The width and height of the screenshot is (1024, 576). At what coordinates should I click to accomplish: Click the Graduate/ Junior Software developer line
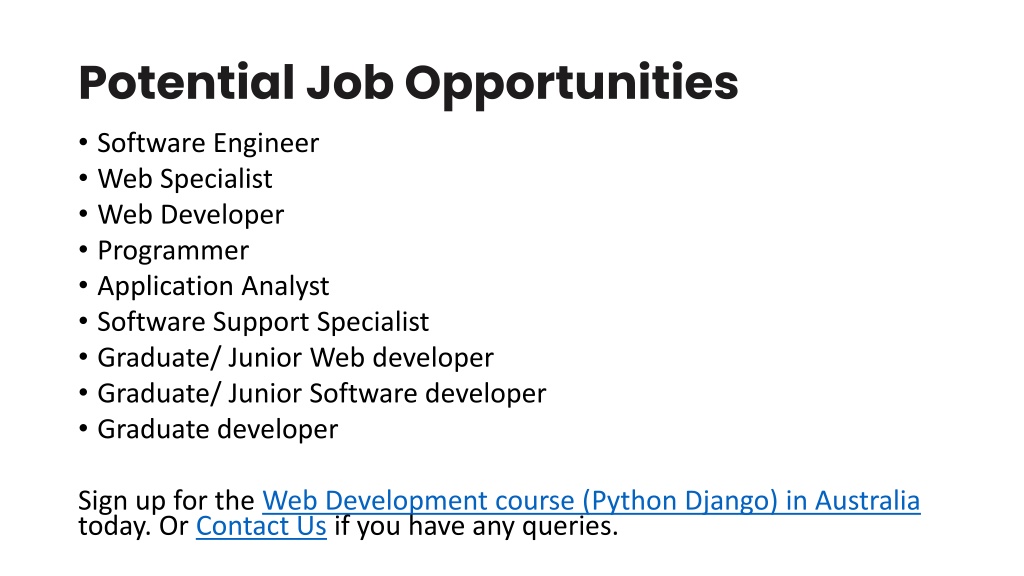pos(322,394)
